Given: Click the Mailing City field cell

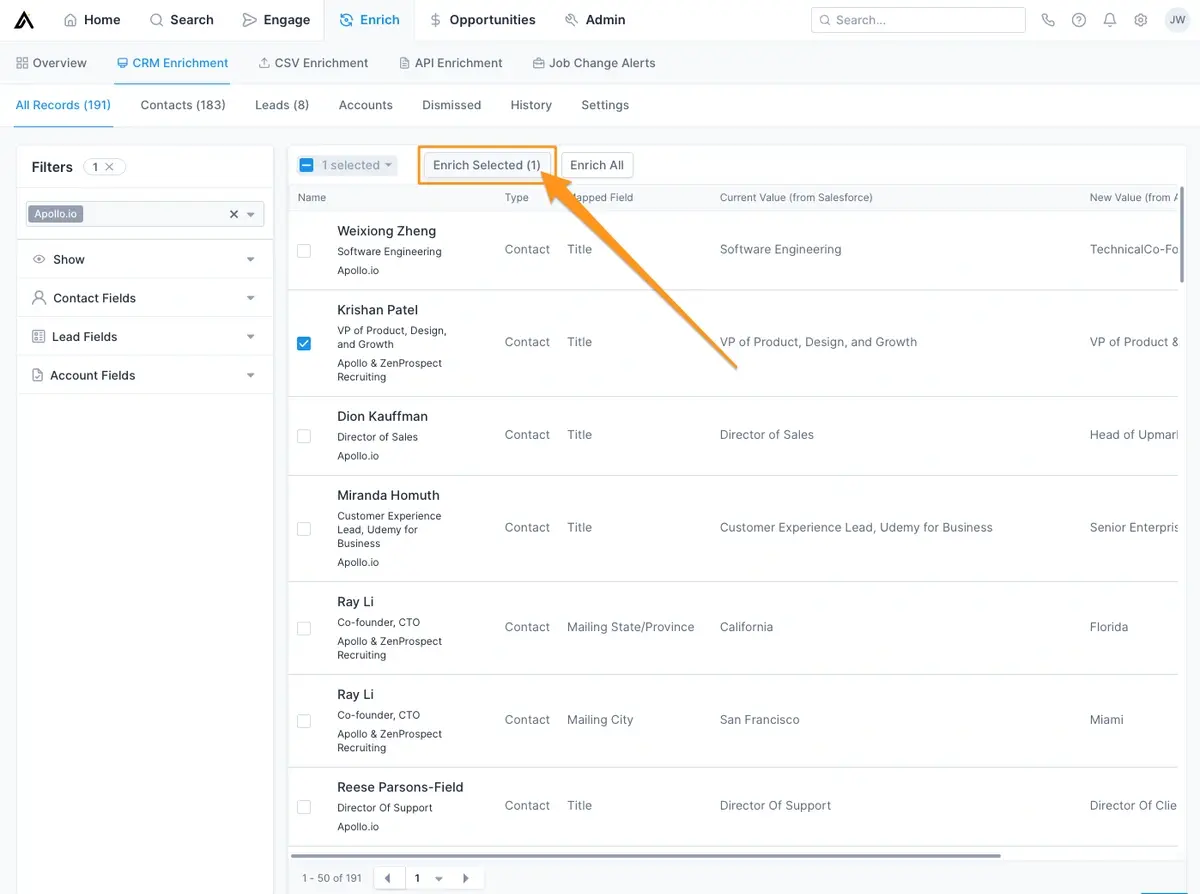Looking at the screenshot, I should coord(600,720).
